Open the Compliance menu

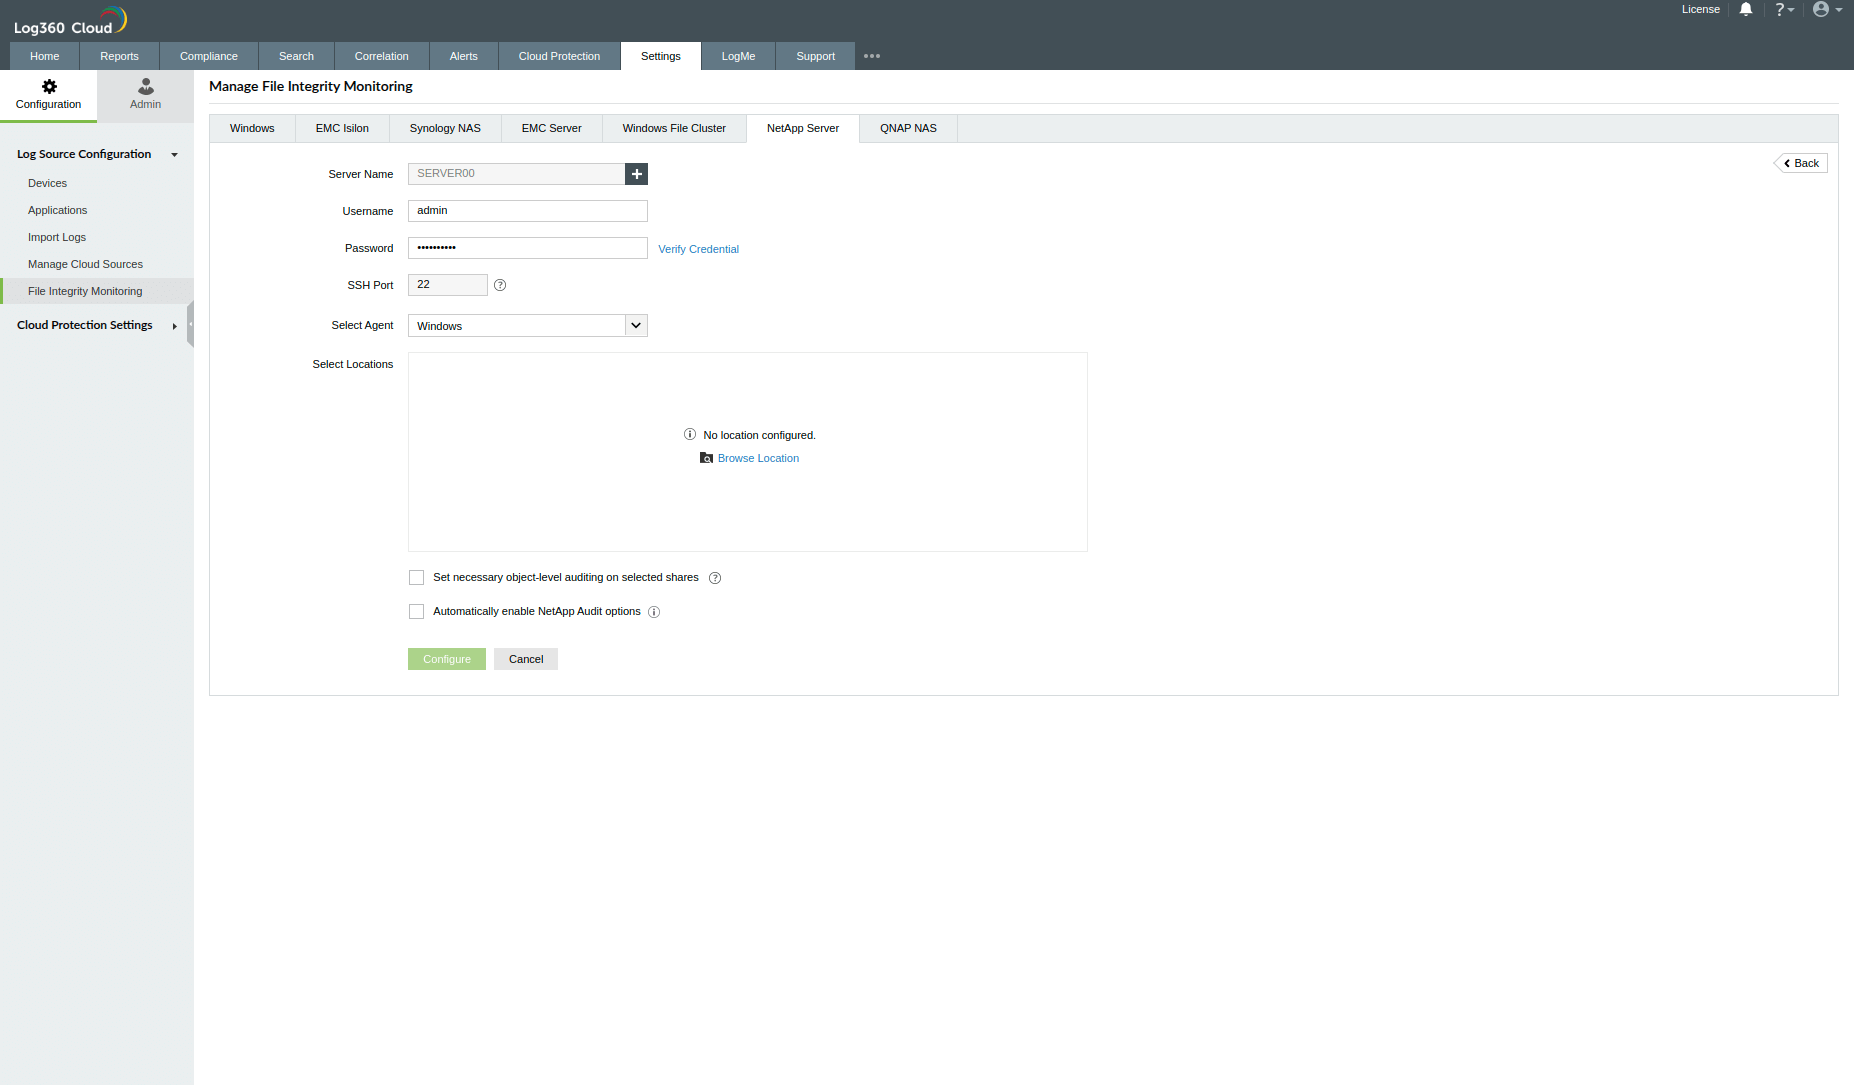point(208,56)
